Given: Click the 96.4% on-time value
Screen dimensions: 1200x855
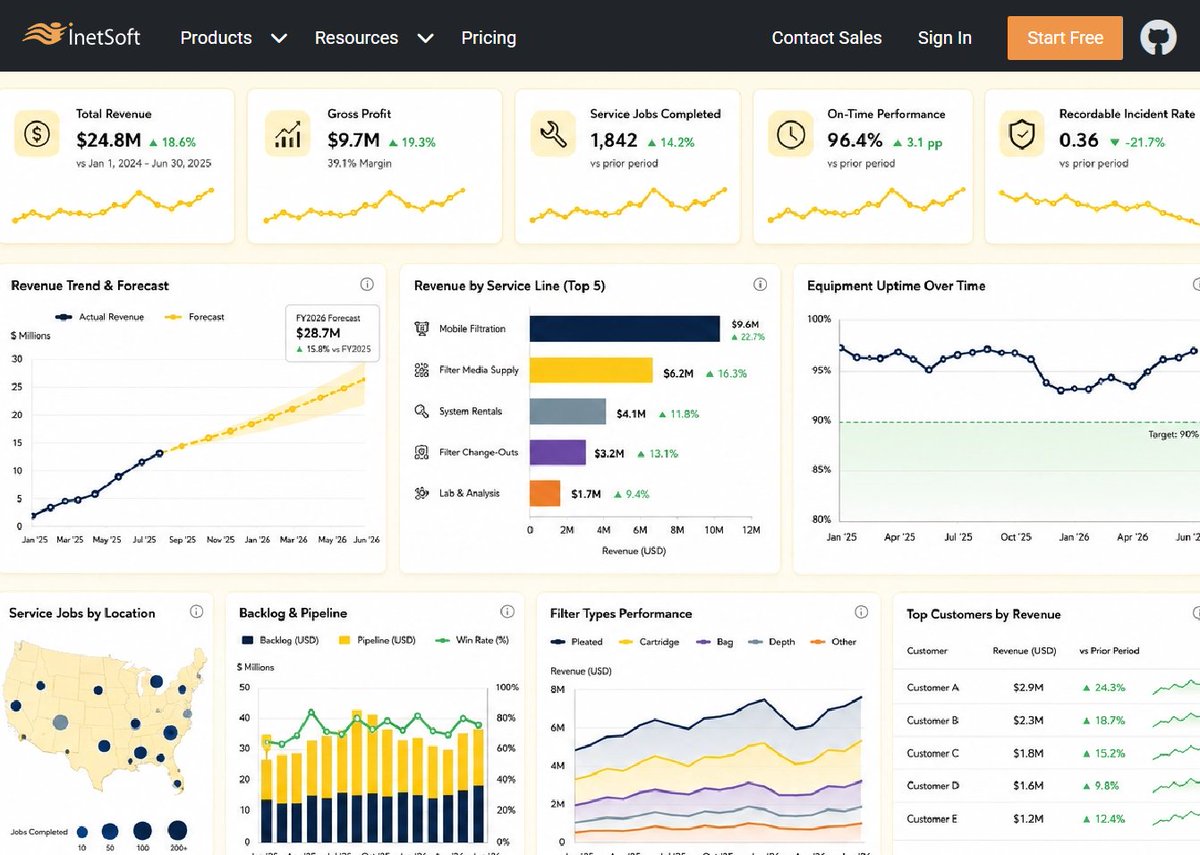Looking at the screenshot, I should (x=855, y=141).
